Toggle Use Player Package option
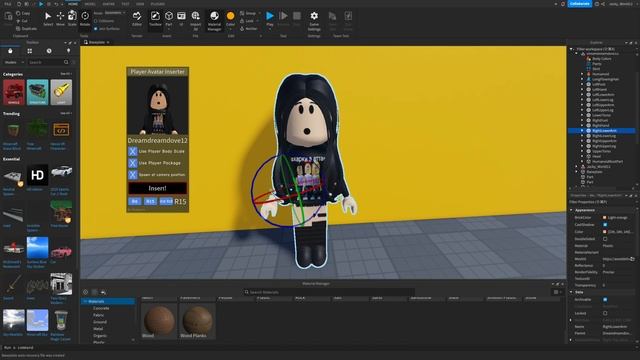The image size is (640, 360). (133, 163)
